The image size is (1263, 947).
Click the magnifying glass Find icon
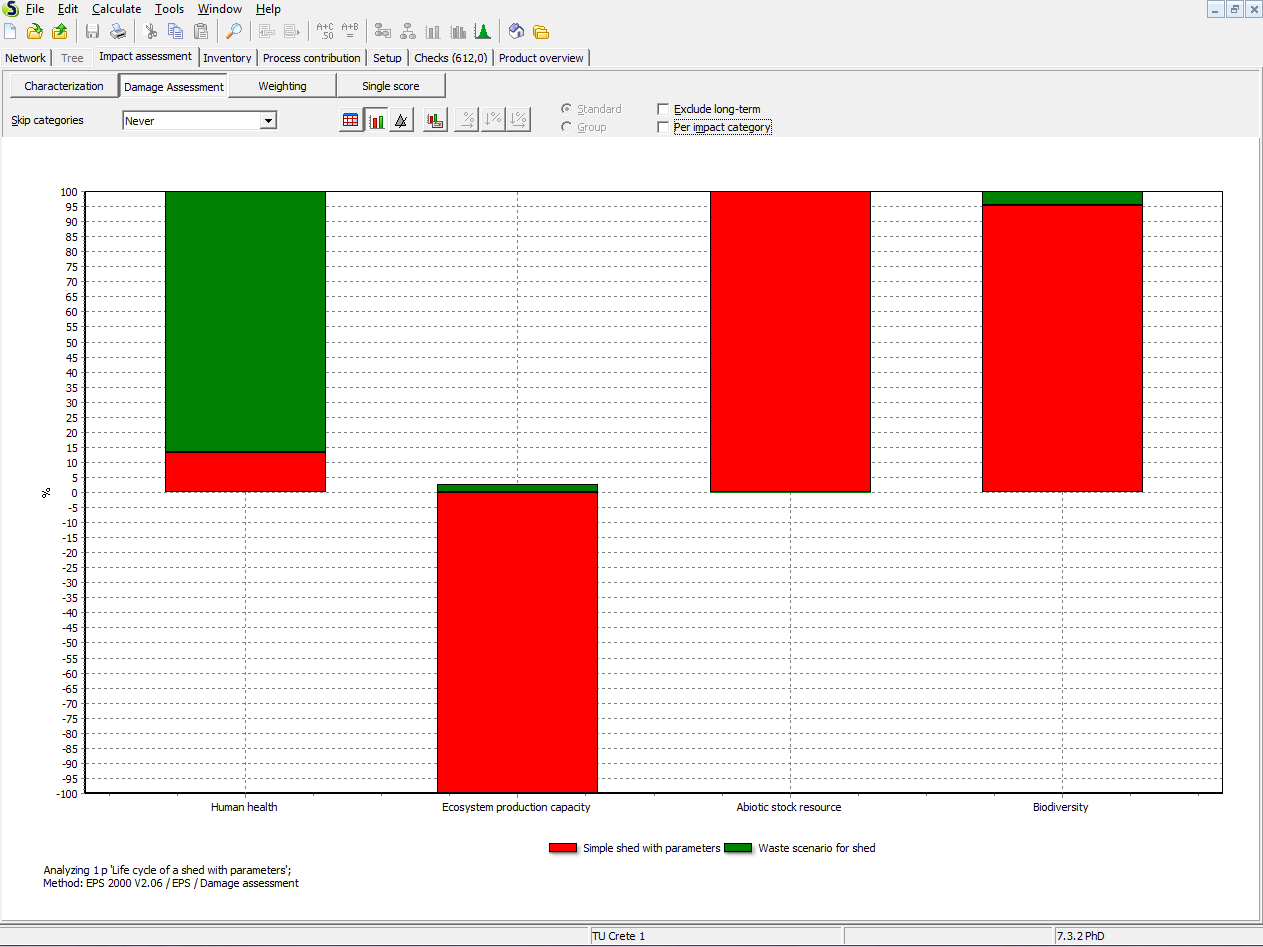[x=234, y=31]
